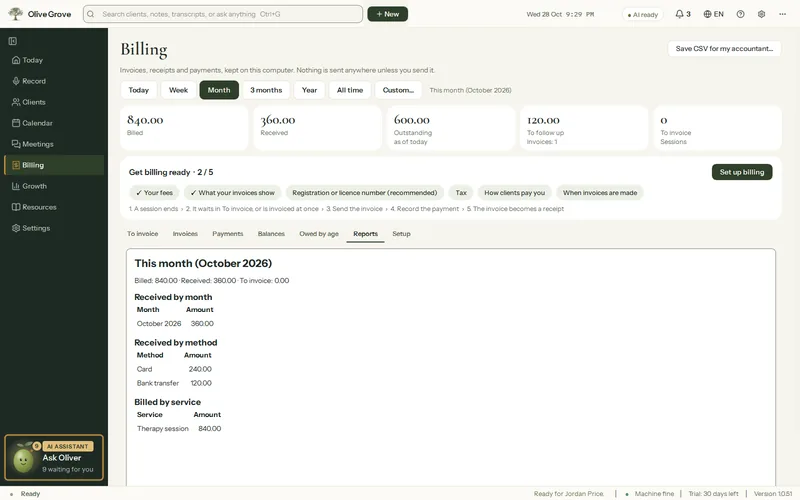Open the Invoices tab
Image resolution: width=800 pixels, height=500 pixels.
click(185, 234)
